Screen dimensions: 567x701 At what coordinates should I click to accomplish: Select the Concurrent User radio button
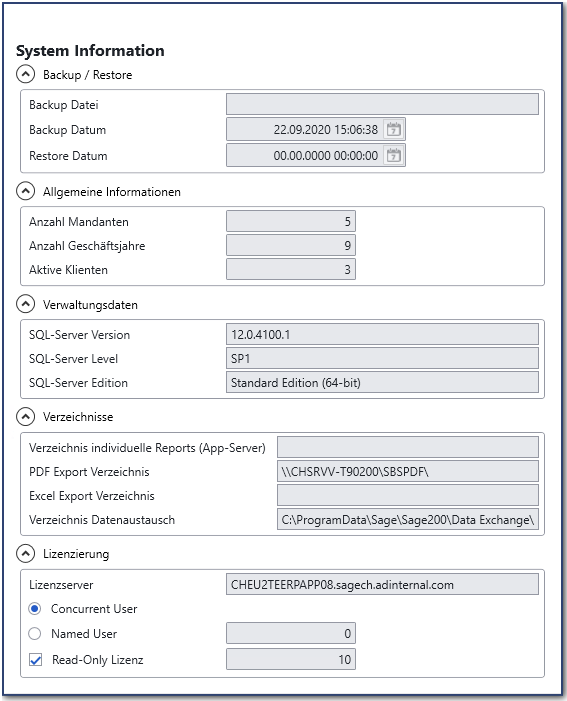coord(34,608)
